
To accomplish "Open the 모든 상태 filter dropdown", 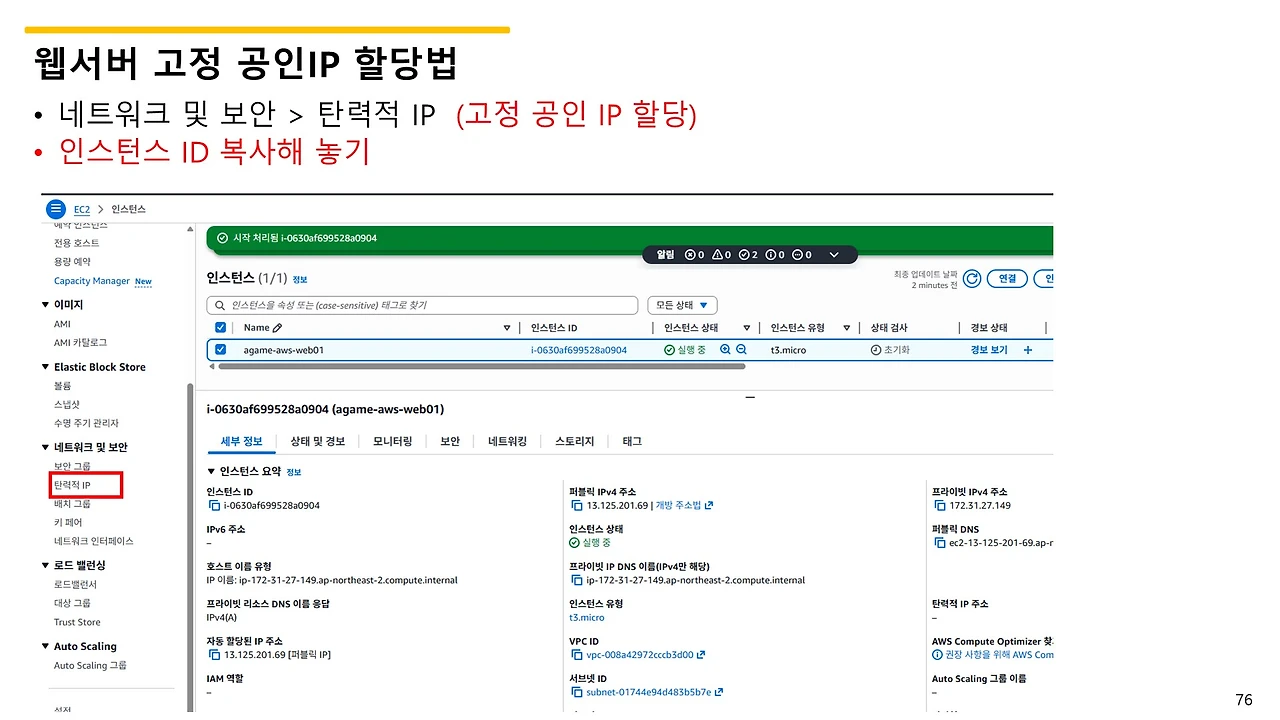I will pos(680,304).
